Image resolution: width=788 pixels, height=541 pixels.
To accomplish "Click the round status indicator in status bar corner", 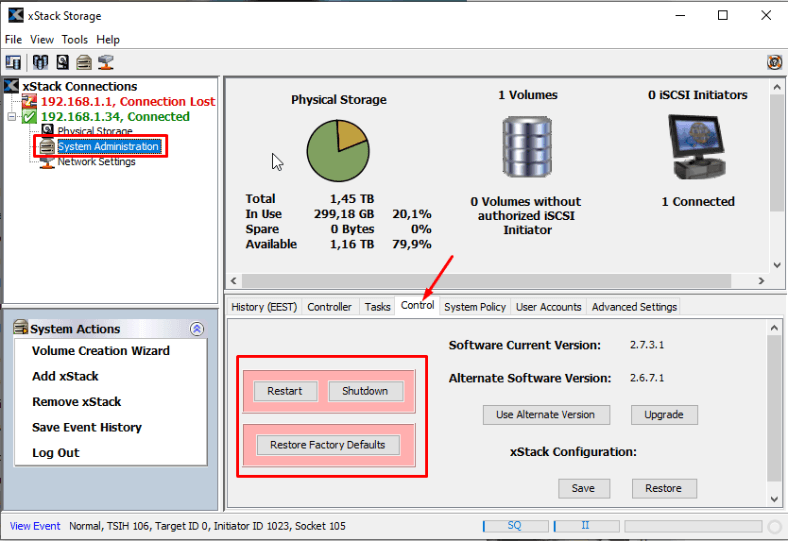I will pyautogui.click(x=775, y=526).
